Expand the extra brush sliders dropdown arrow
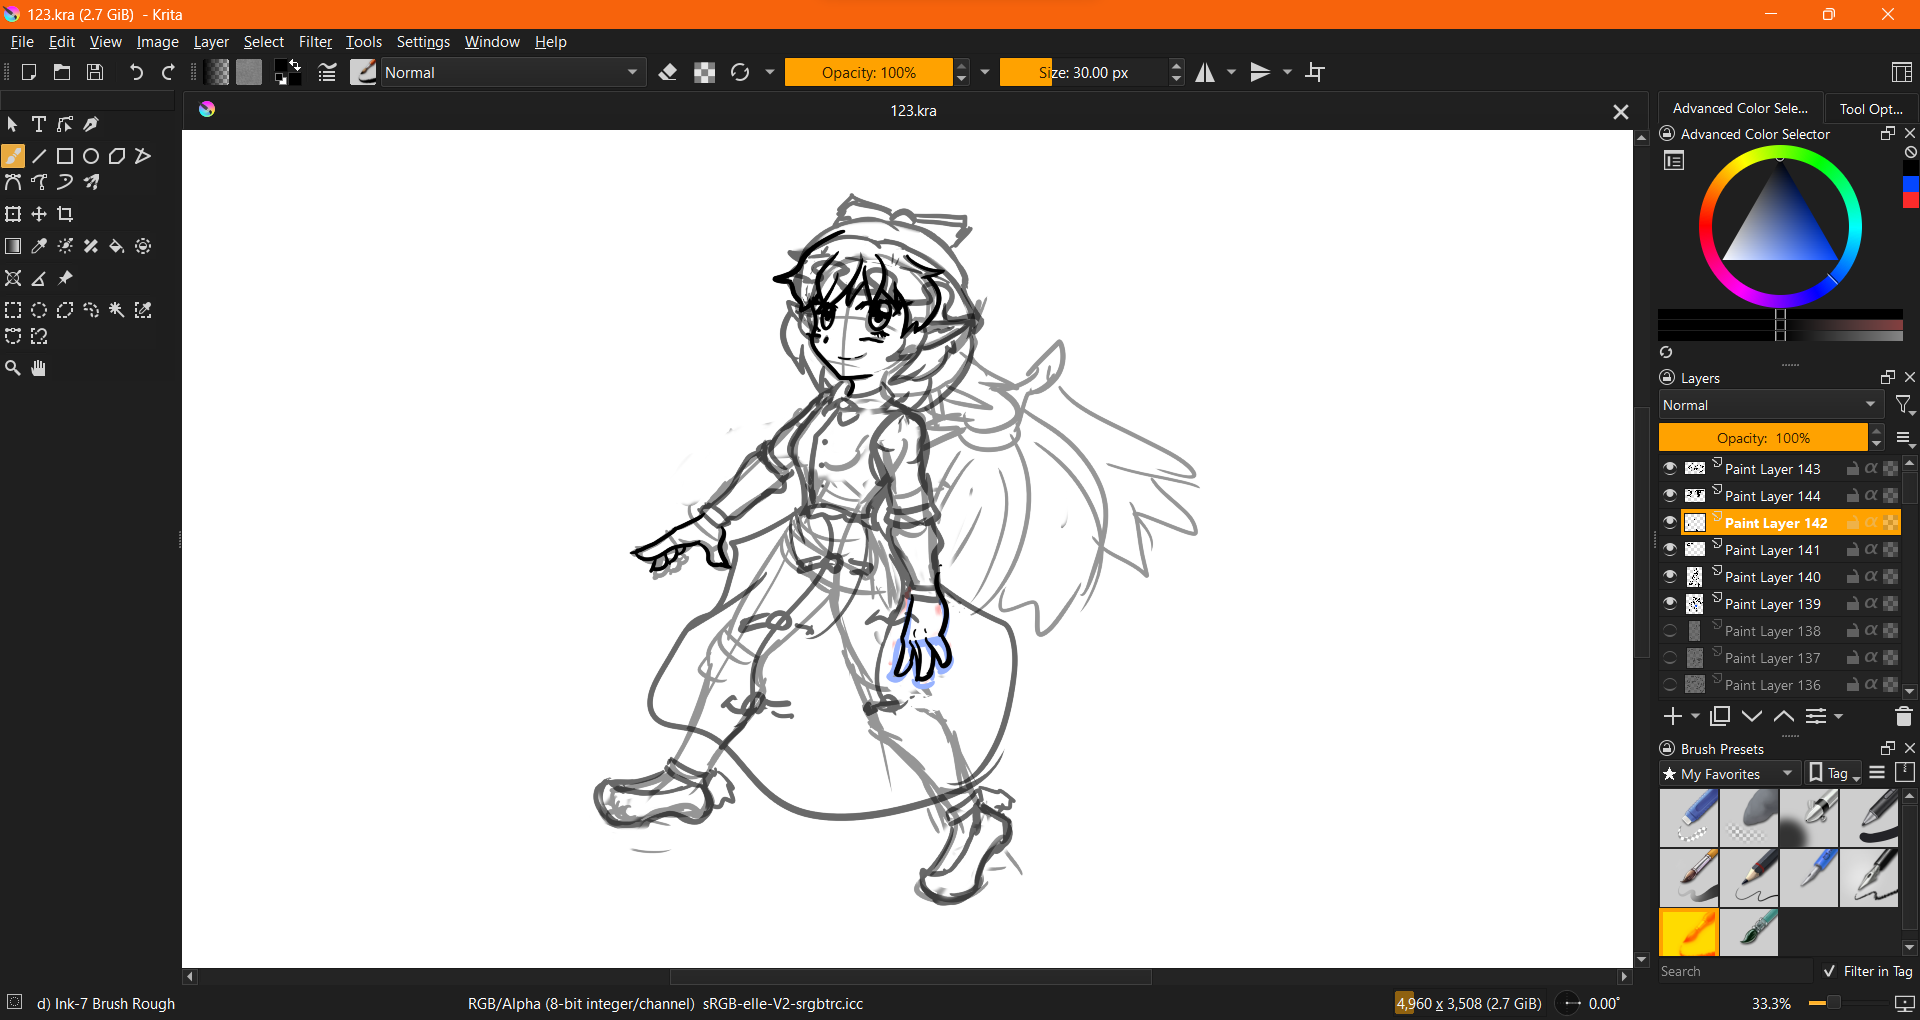The width and height of the screenshot is (1920, 1020). pyautogui.click(x=985, y=72)
